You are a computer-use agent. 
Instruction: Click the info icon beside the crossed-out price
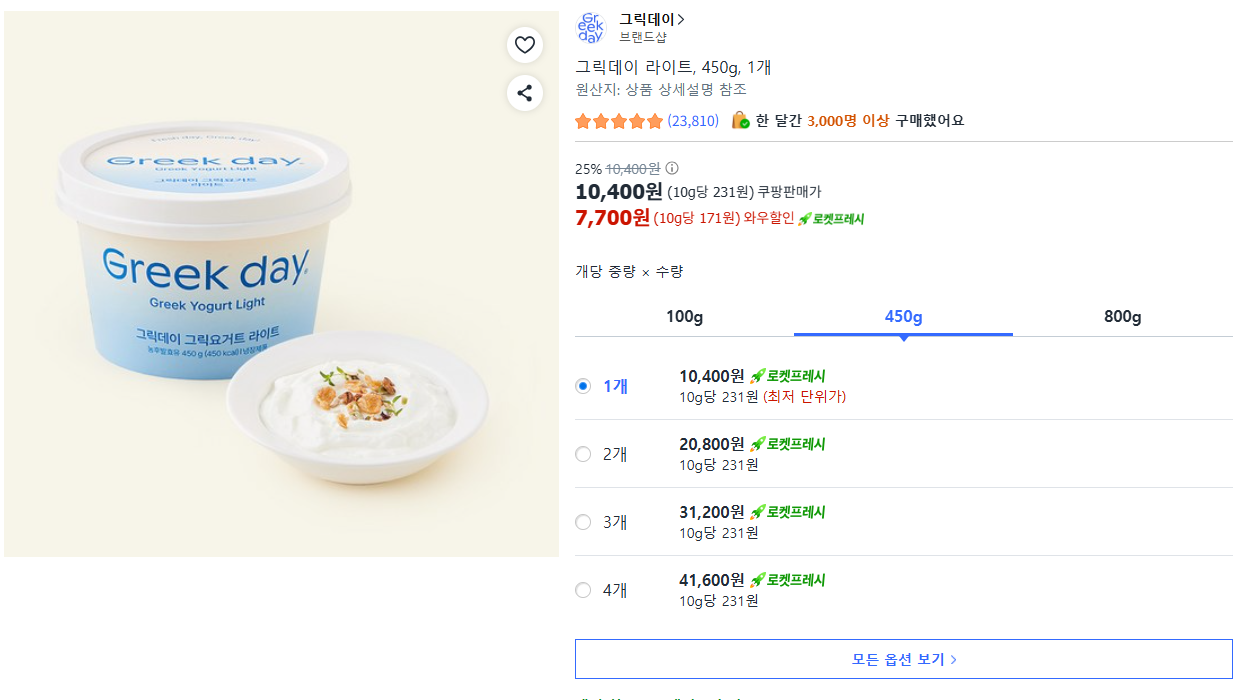point(672,169)
